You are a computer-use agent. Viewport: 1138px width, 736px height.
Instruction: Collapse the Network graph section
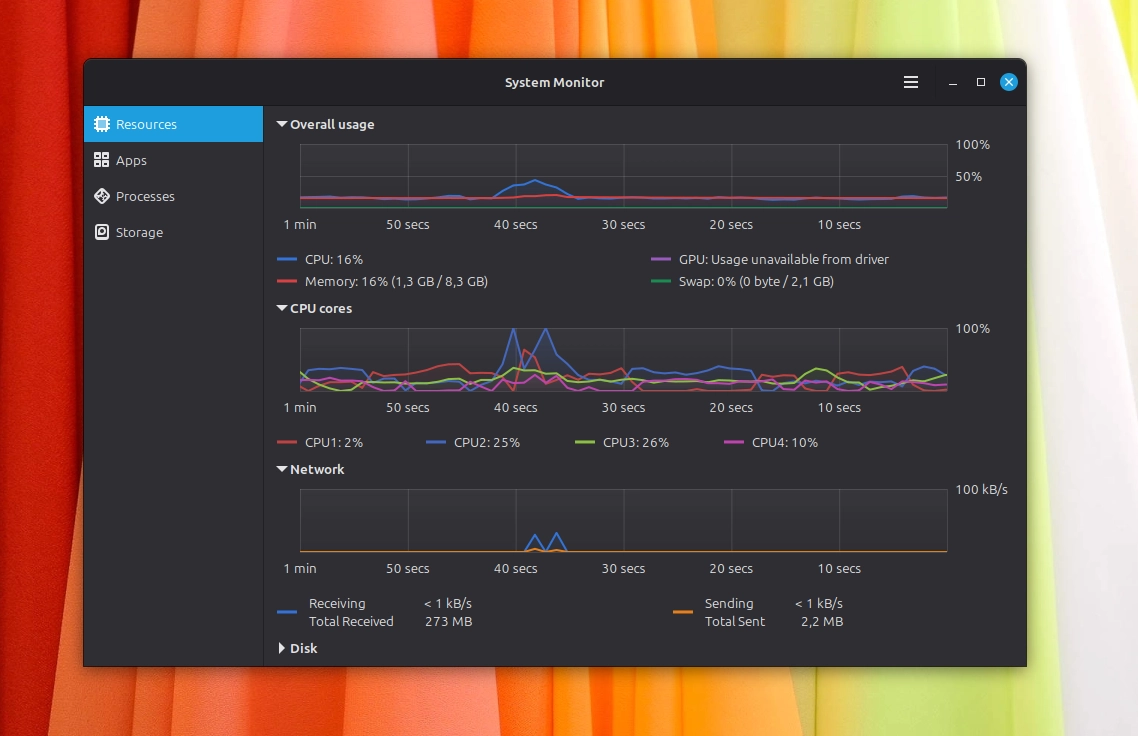coord(282,469)
